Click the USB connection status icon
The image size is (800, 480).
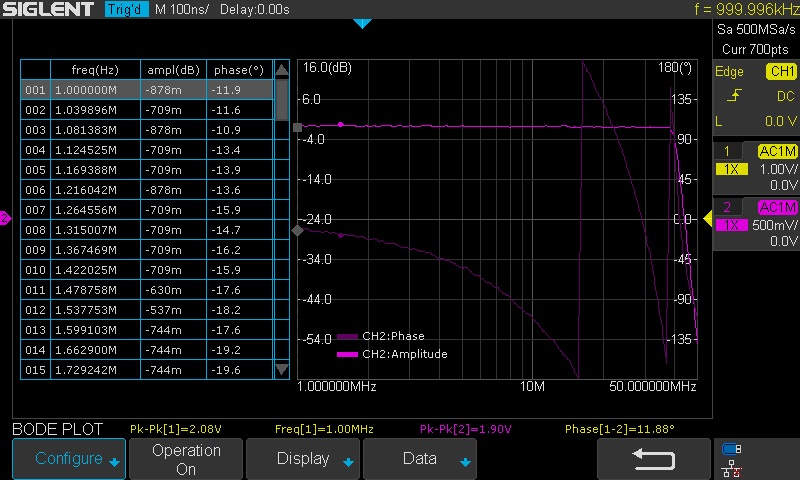click(731, 449)
